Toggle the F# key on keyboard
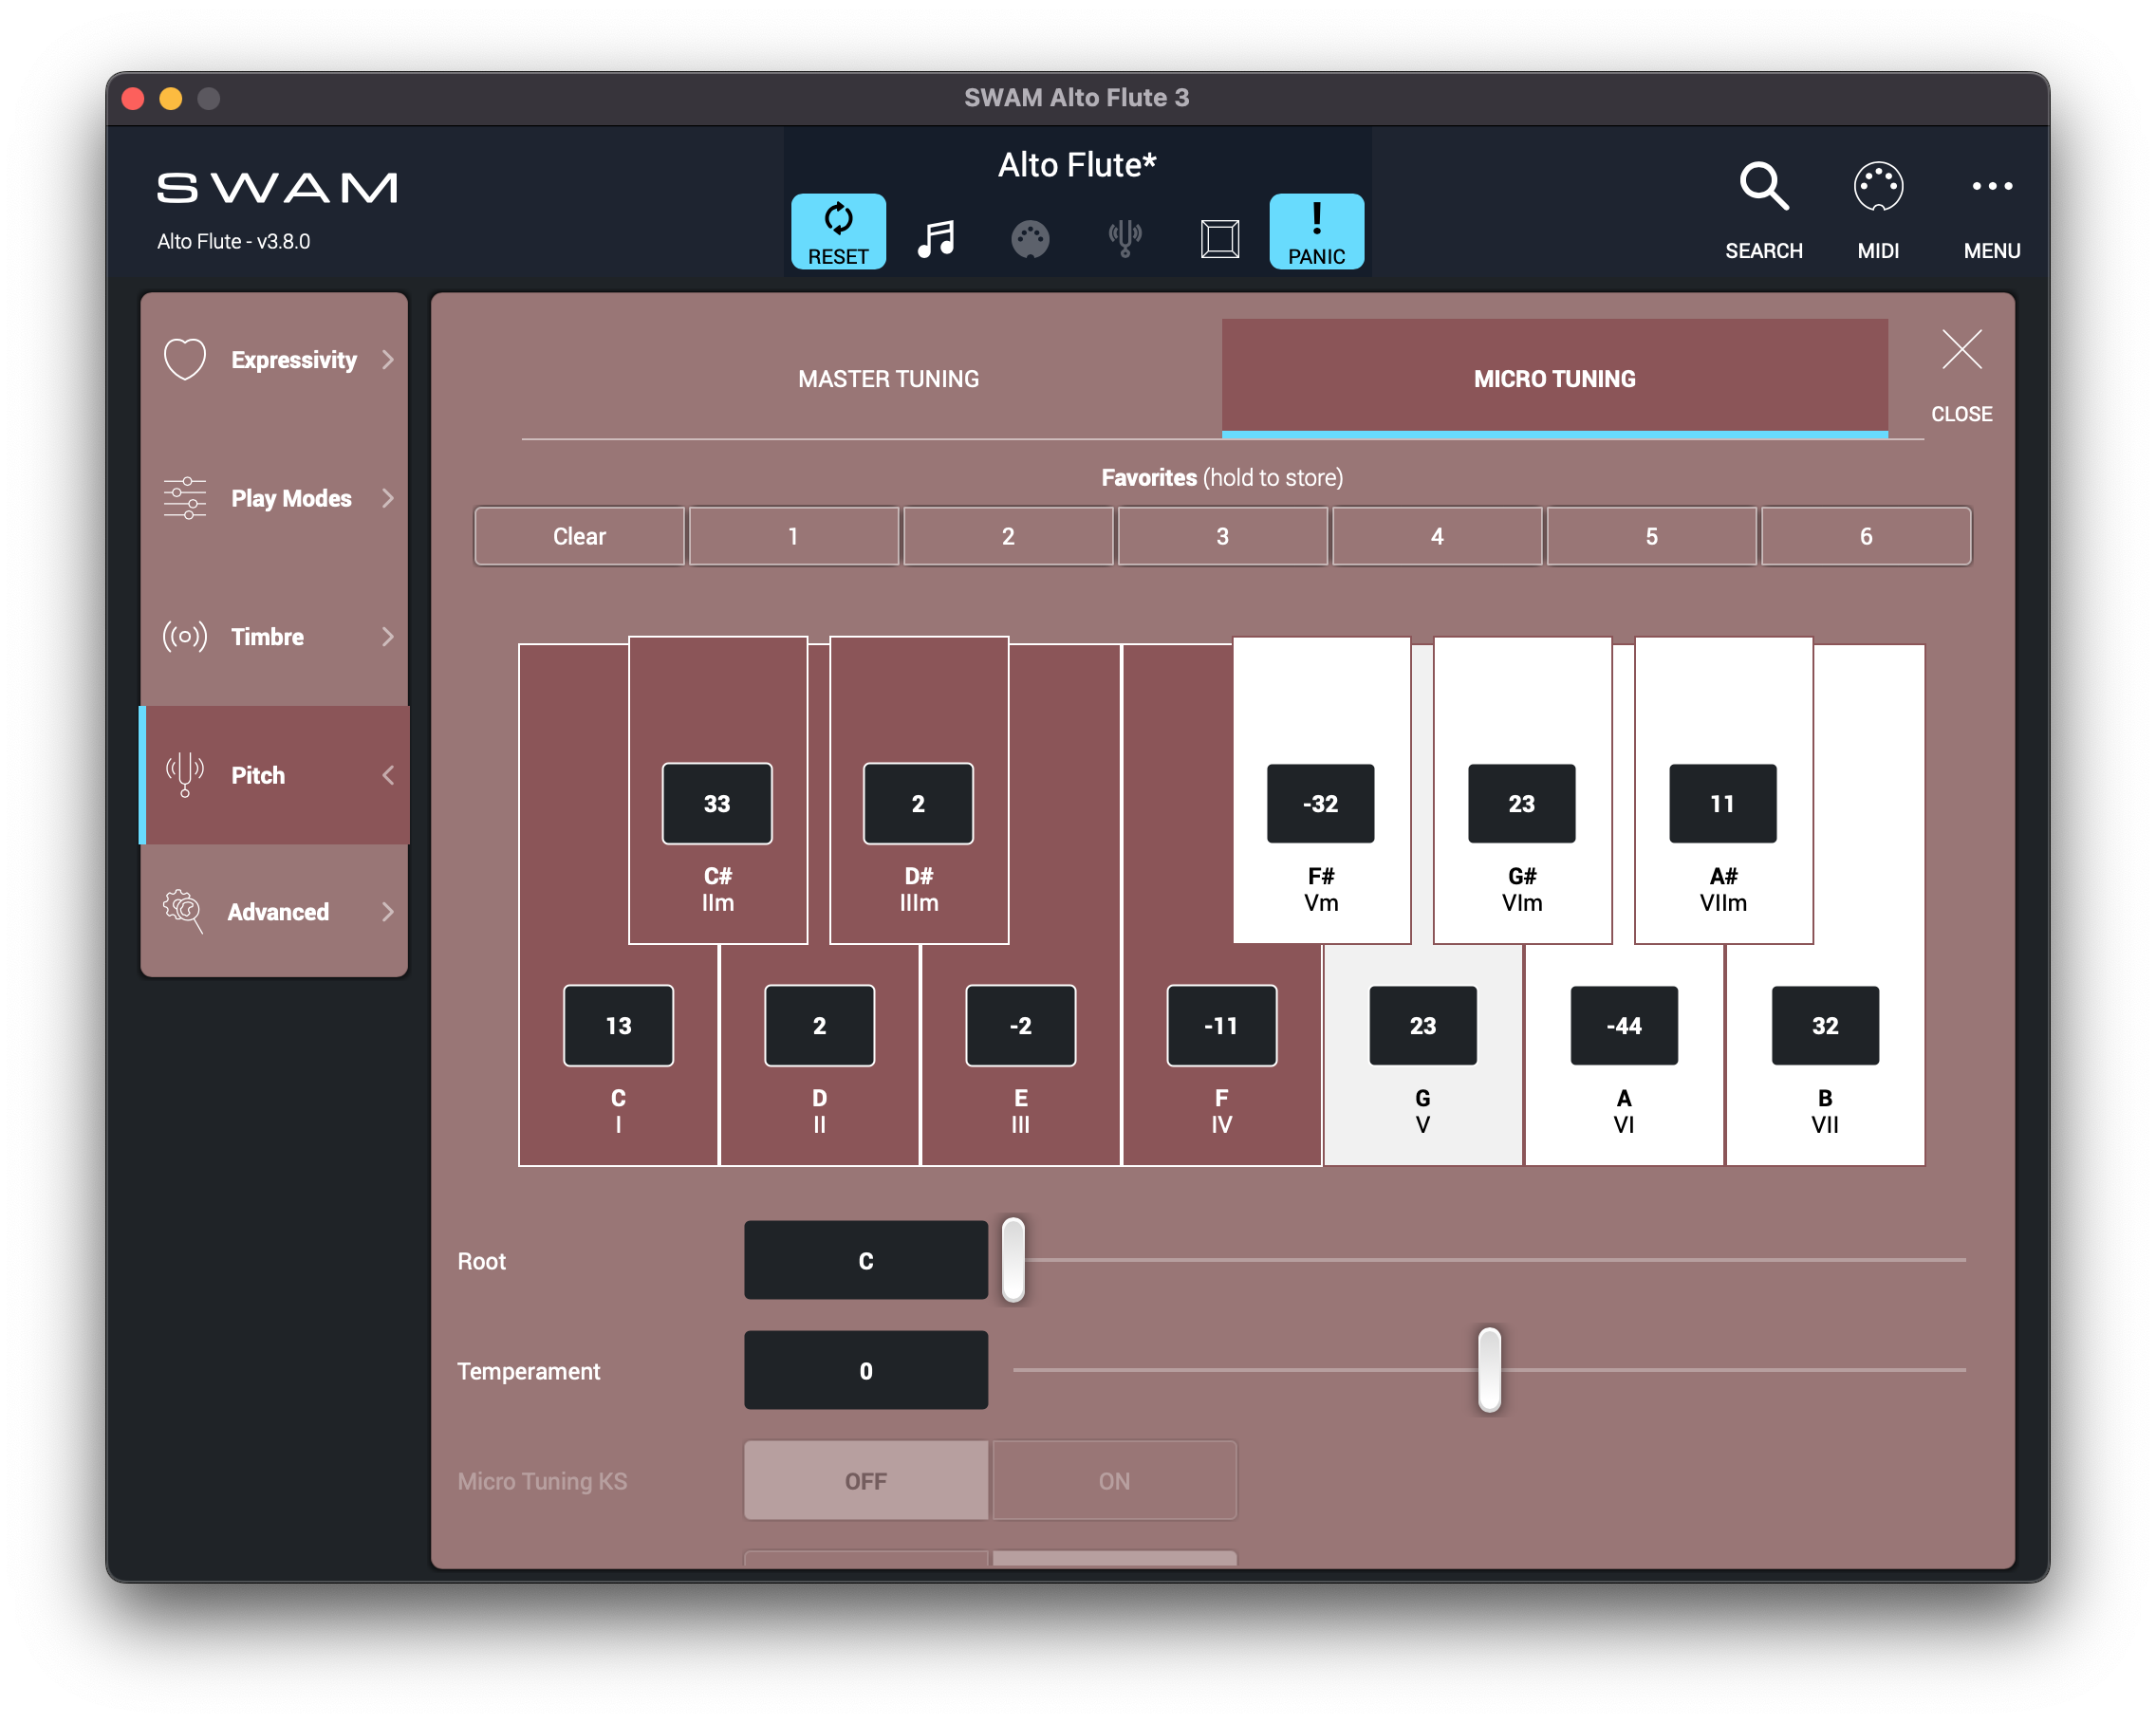The width and height of the screenshot is (2156, 1723). click(x=1320, y=700)
